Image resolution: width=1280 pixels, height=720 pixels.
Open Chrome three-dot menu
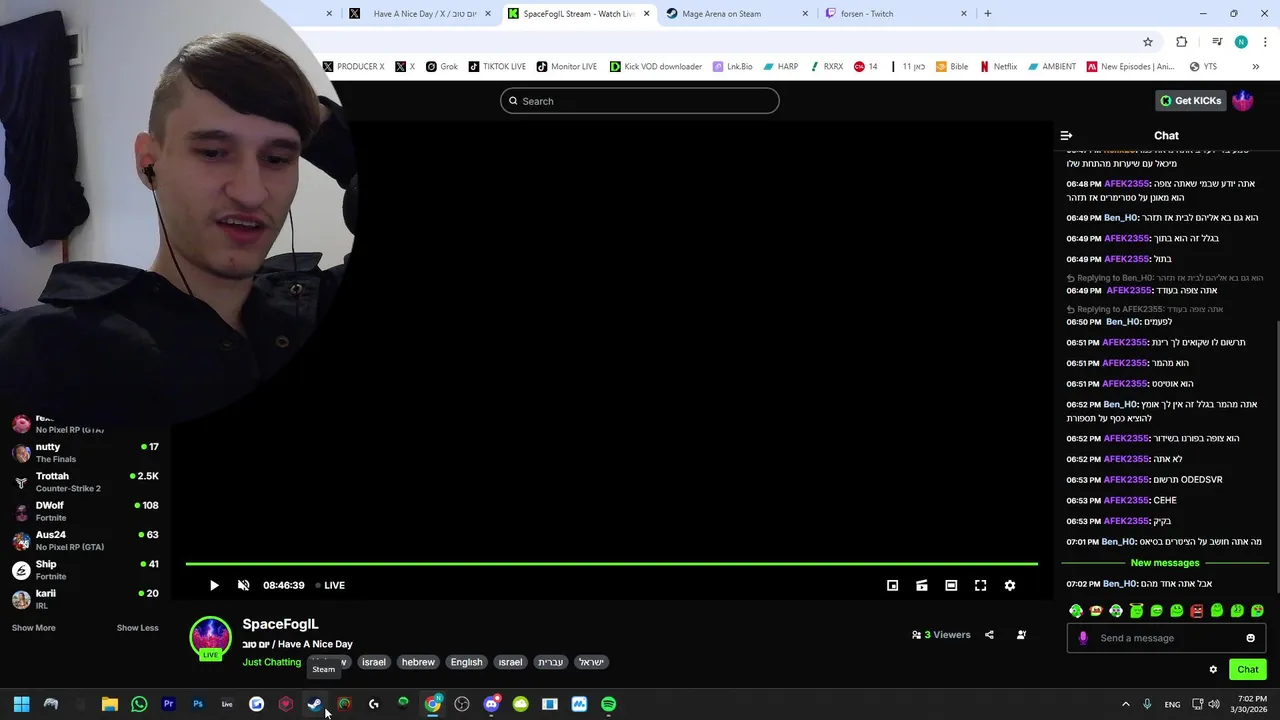coord(1265,42)
